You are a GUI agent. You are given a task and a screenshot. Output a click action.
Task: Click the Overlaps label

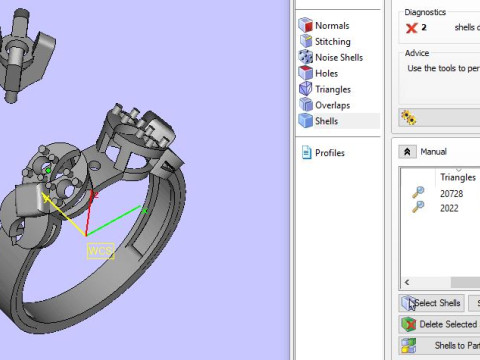click(332, 105)
